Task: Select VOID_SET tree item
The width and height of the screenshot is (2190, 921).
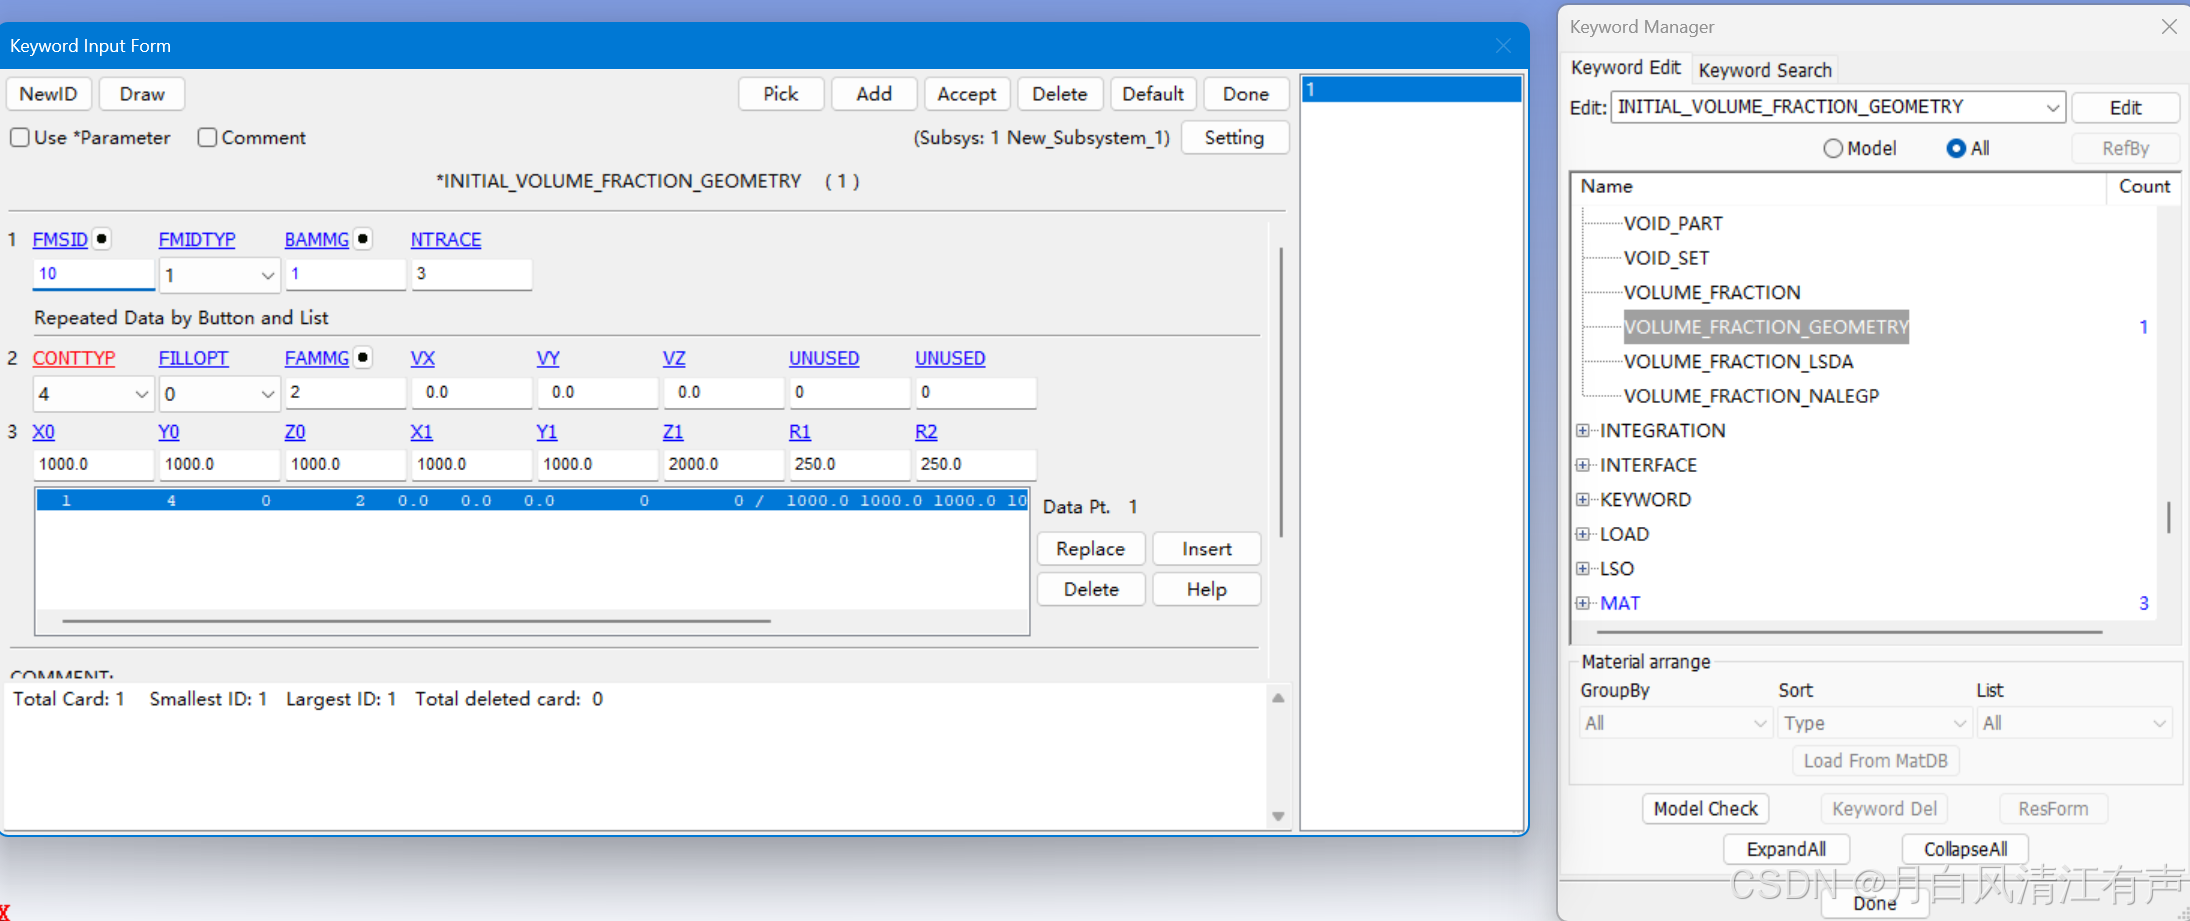Action: point(1666,258)
